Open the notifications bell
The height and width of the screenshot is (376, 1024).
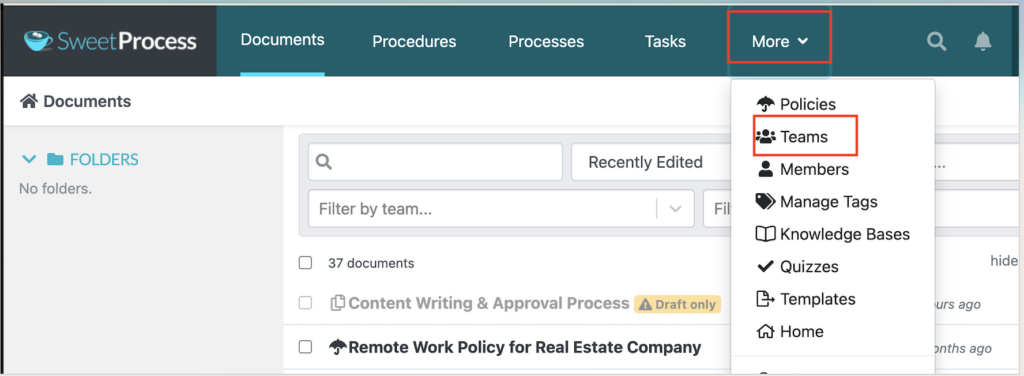[983, 42]
